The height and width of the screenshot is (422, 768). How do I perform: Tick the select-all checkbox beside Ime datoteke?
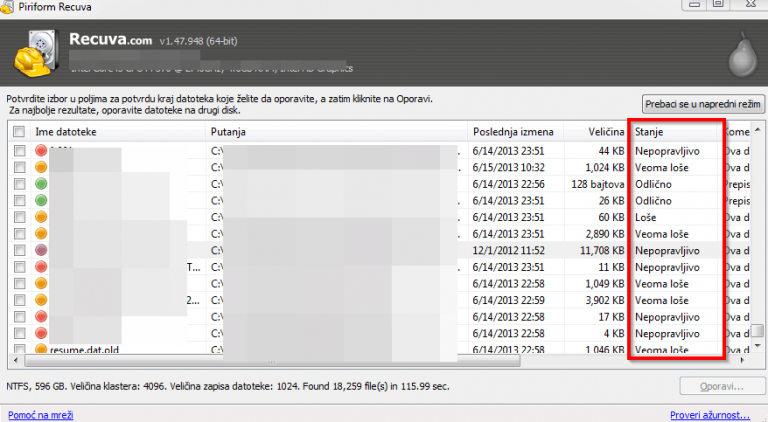tap(19, 132)
